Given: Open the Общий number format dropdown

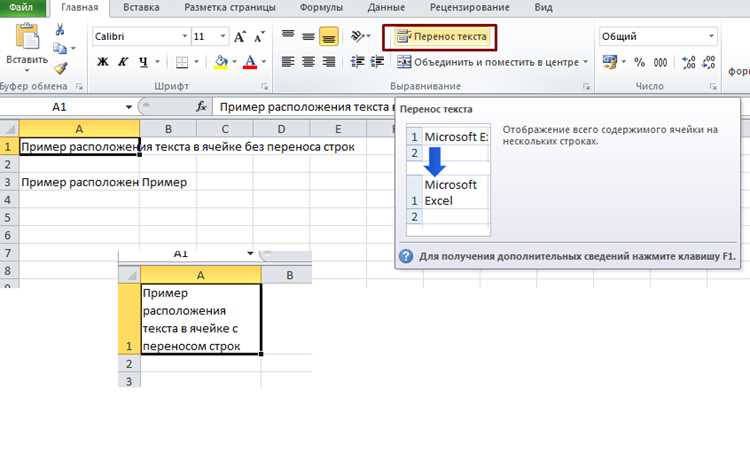Looking at the screenshot, I should coord(711,36).
